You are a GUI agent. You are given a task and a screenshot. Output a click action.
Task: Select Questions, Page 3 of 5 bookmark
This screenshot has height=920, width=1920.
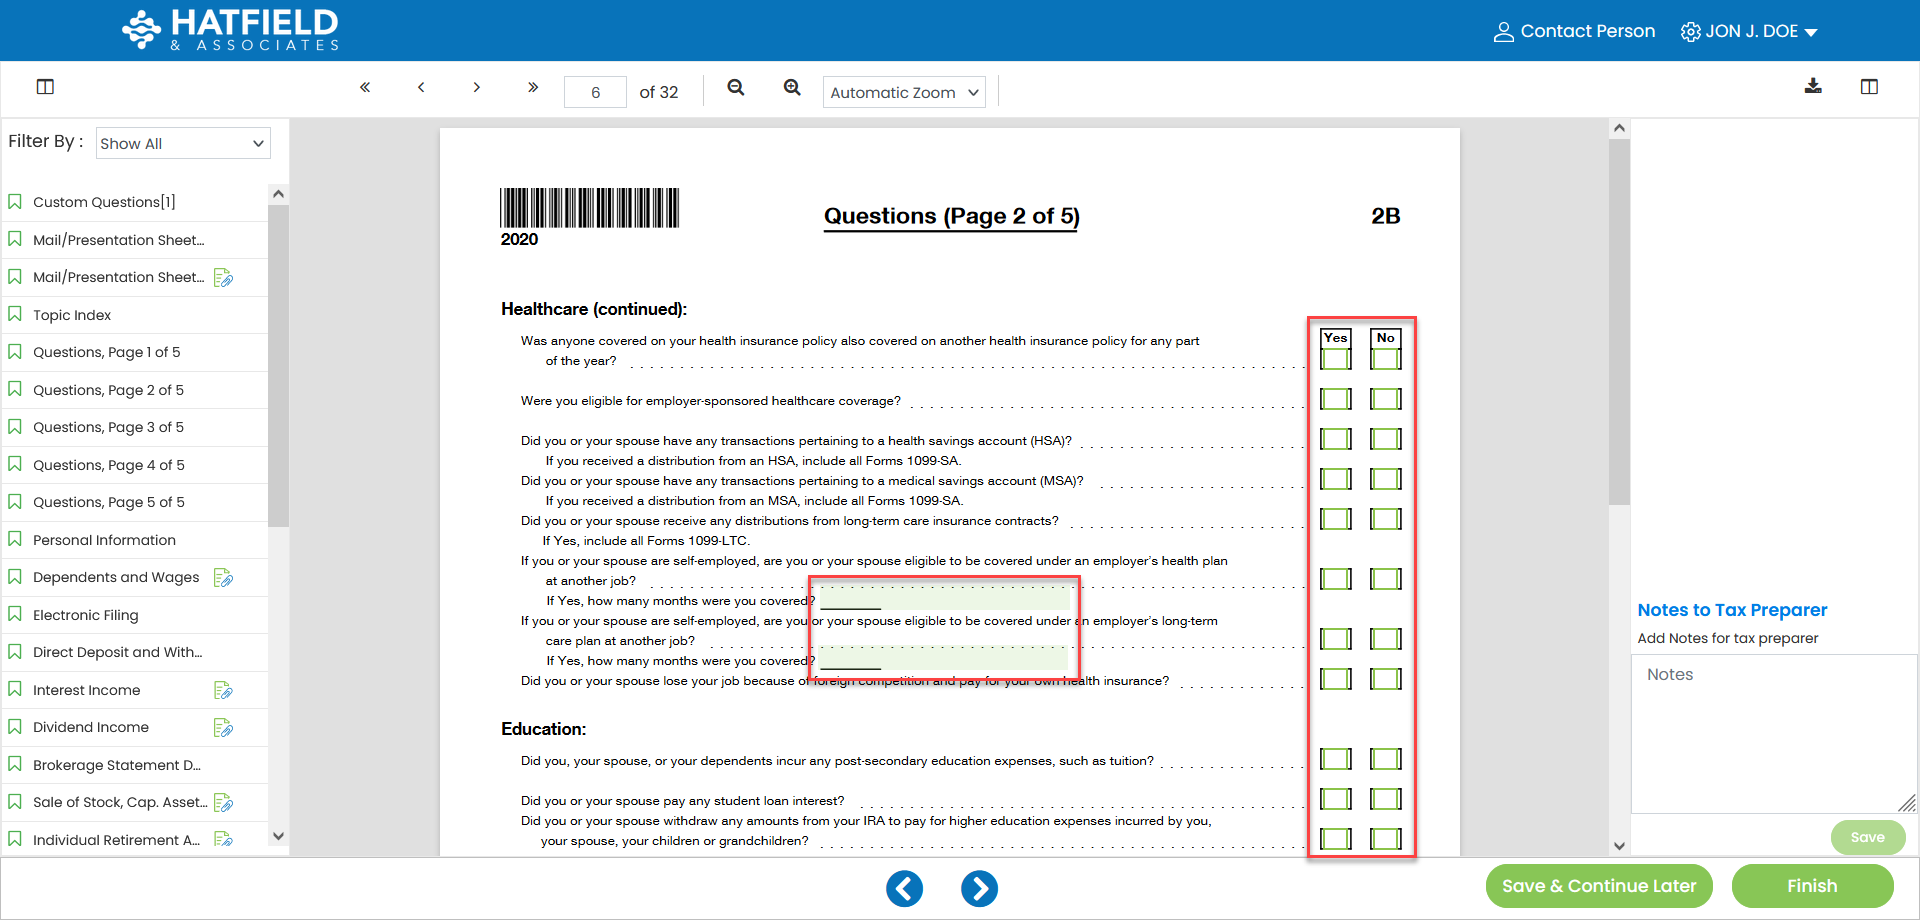108,427
